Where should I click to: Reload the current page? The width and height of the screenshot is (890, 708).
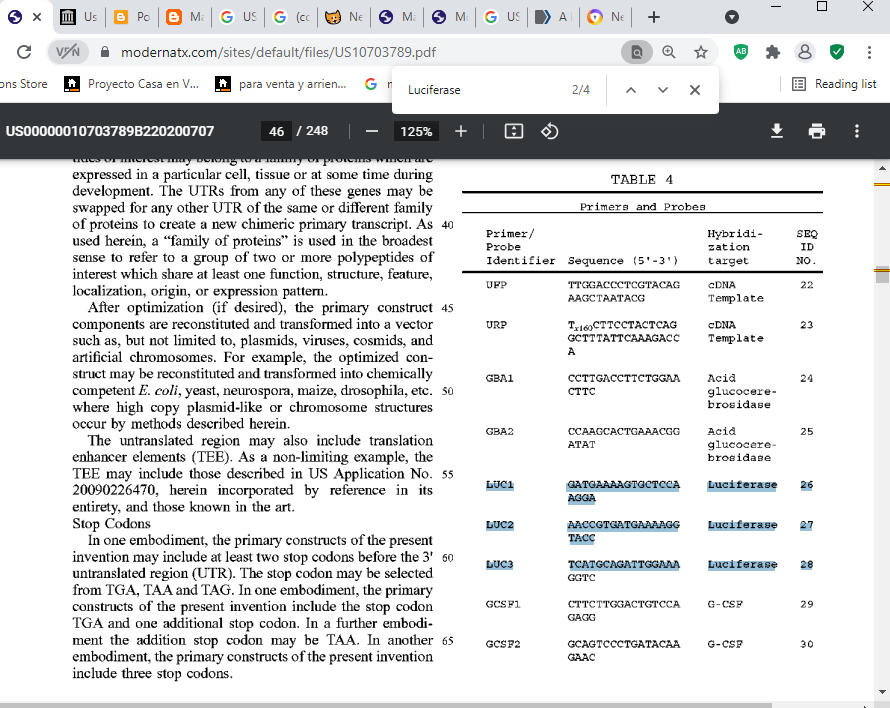pos(23,52)
